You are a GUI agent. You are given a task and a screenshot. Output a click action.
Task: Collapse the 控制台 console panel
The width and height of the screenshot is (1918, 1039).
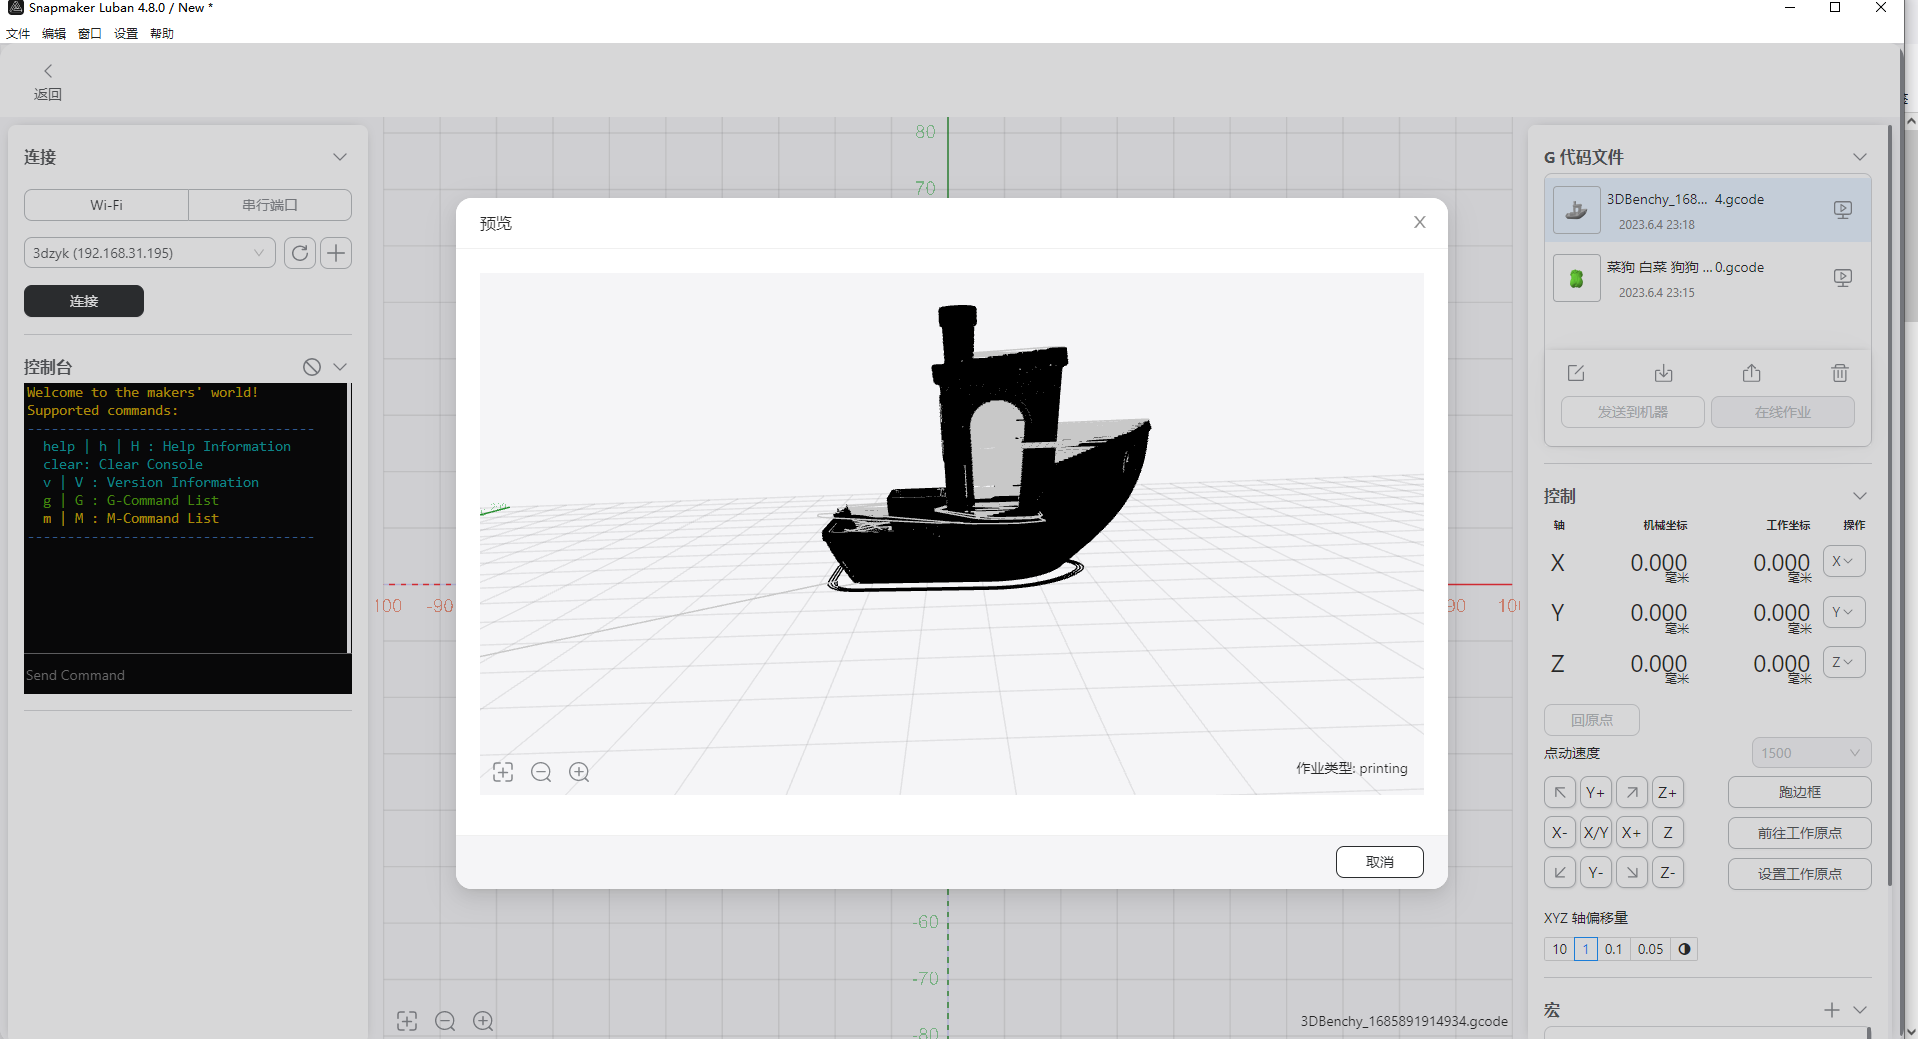click(x=340, y=367)
